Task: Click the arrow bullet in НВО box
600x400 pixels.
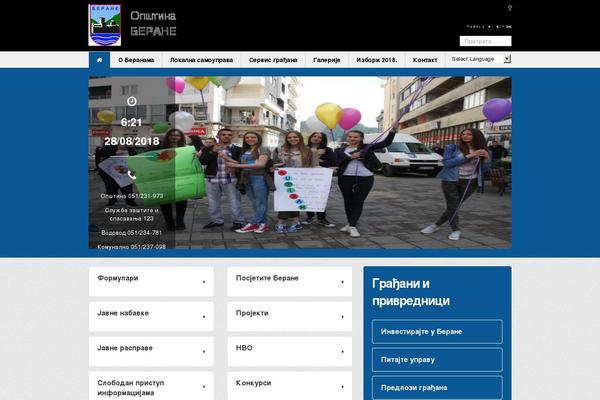Action: tap(342, 352)
